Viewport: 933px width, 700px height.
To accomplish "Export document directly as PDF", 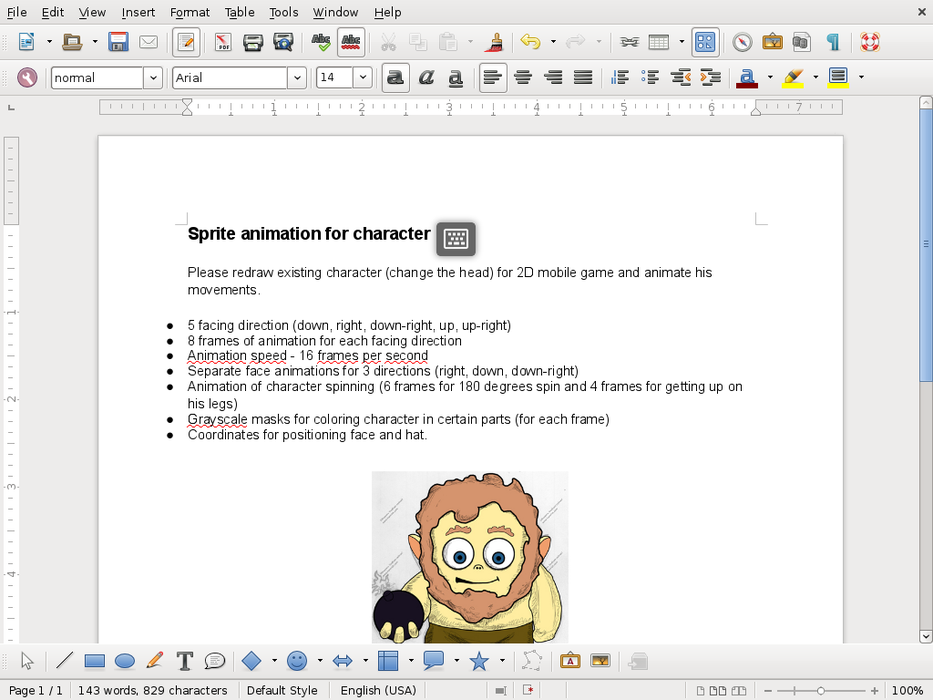I will tap(223, 42).
